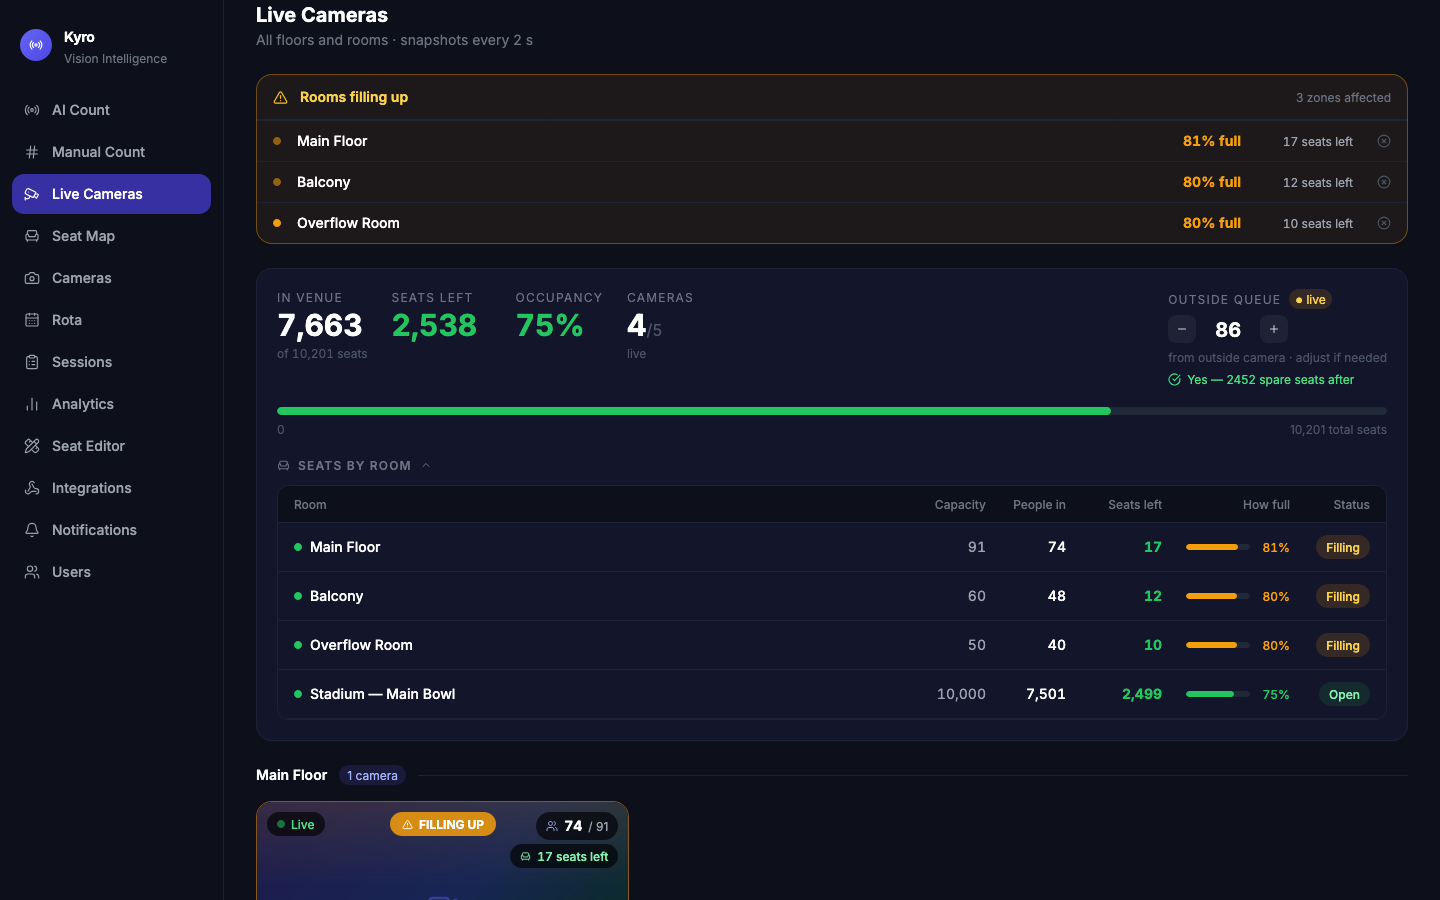Click the FILLING UP camera badge

(x=443, y=825)
